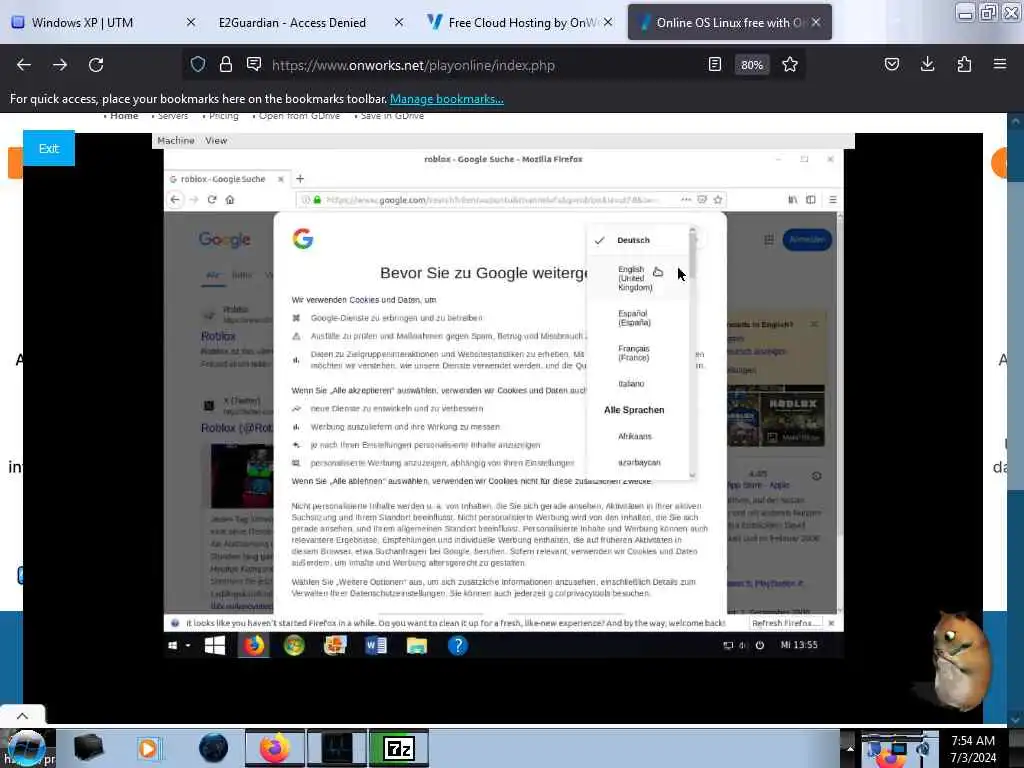Click the blue Exit button
This screenshot has height=768, width=1024.
(49, 148)
